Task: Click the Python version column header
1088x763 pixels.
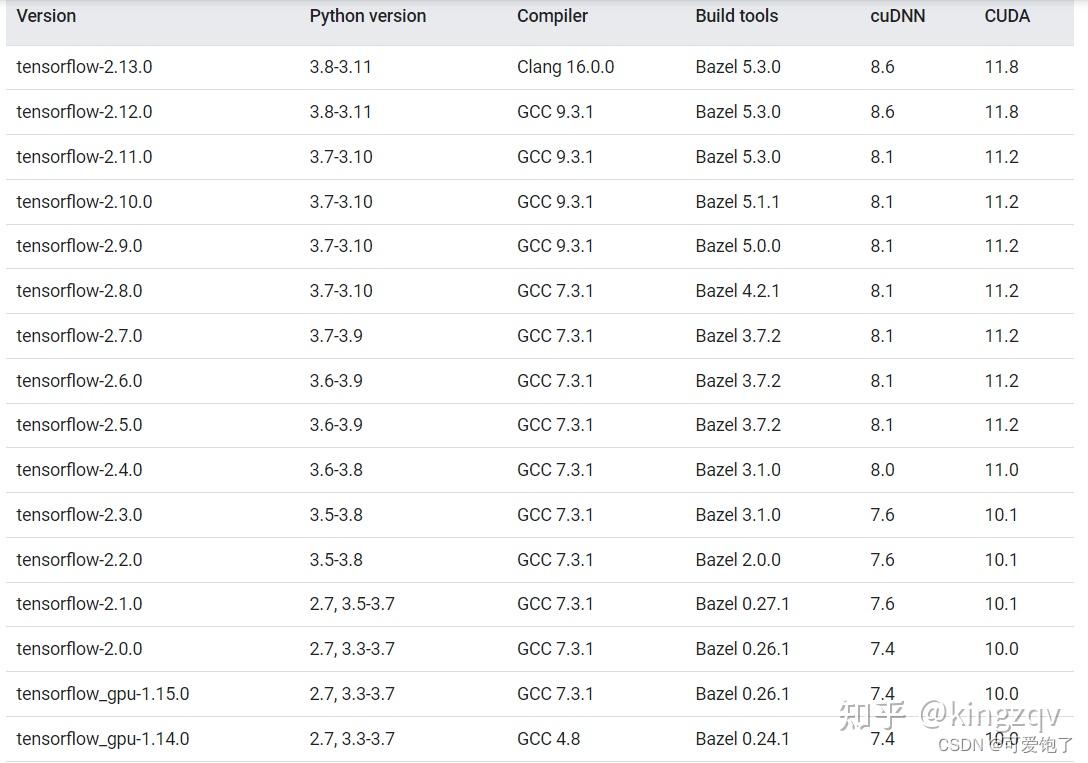Action: click(x=367, y=16)
